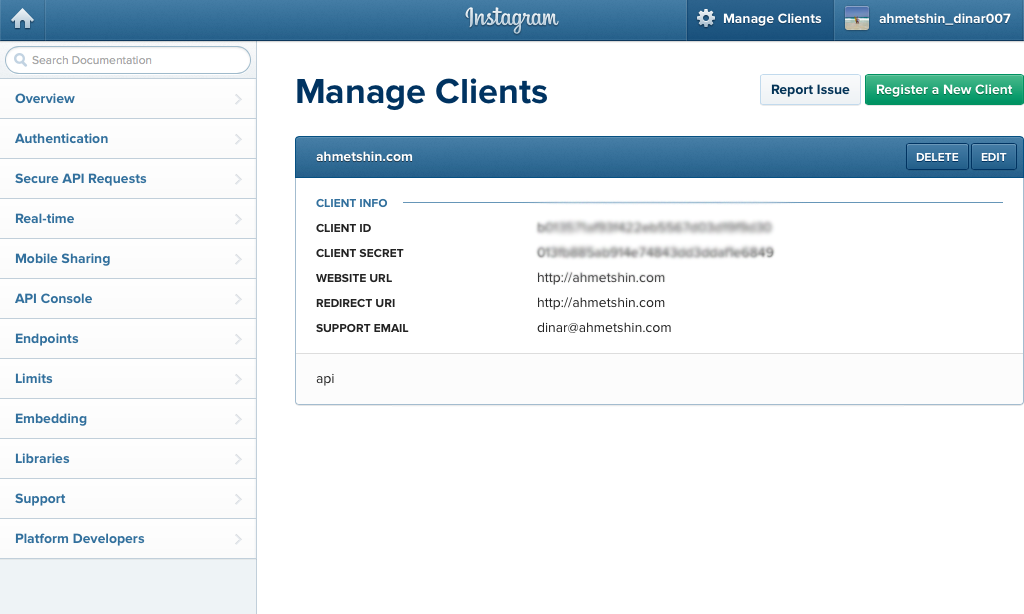Open the Overview section
The width and height of the screenshot is (1024, 614).
pos(128,99)
